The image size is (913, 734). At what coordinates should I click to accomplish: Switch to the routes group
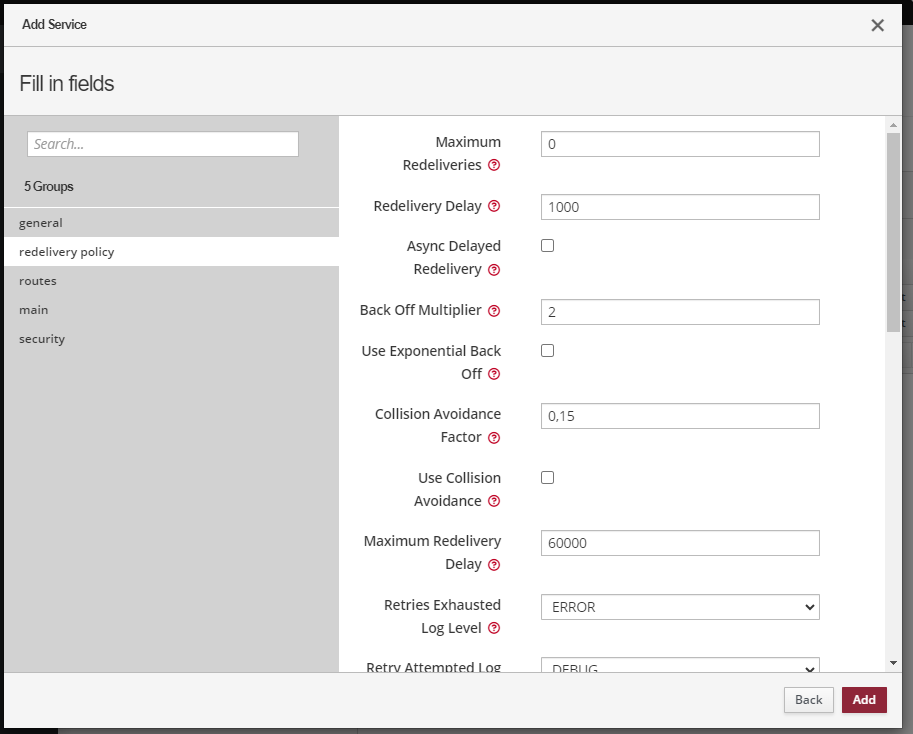38,281
